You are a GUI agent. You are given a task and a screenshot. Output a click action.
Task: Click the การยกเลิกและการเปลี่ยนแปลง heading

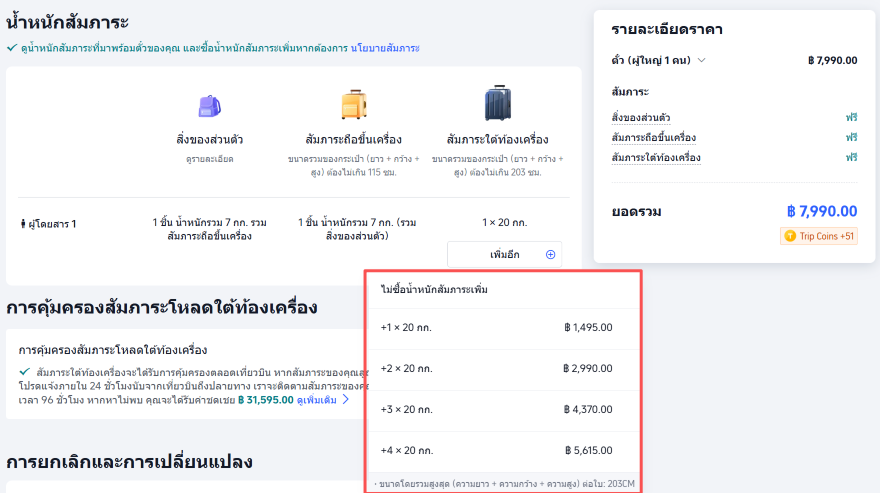[x=130, y=462]
